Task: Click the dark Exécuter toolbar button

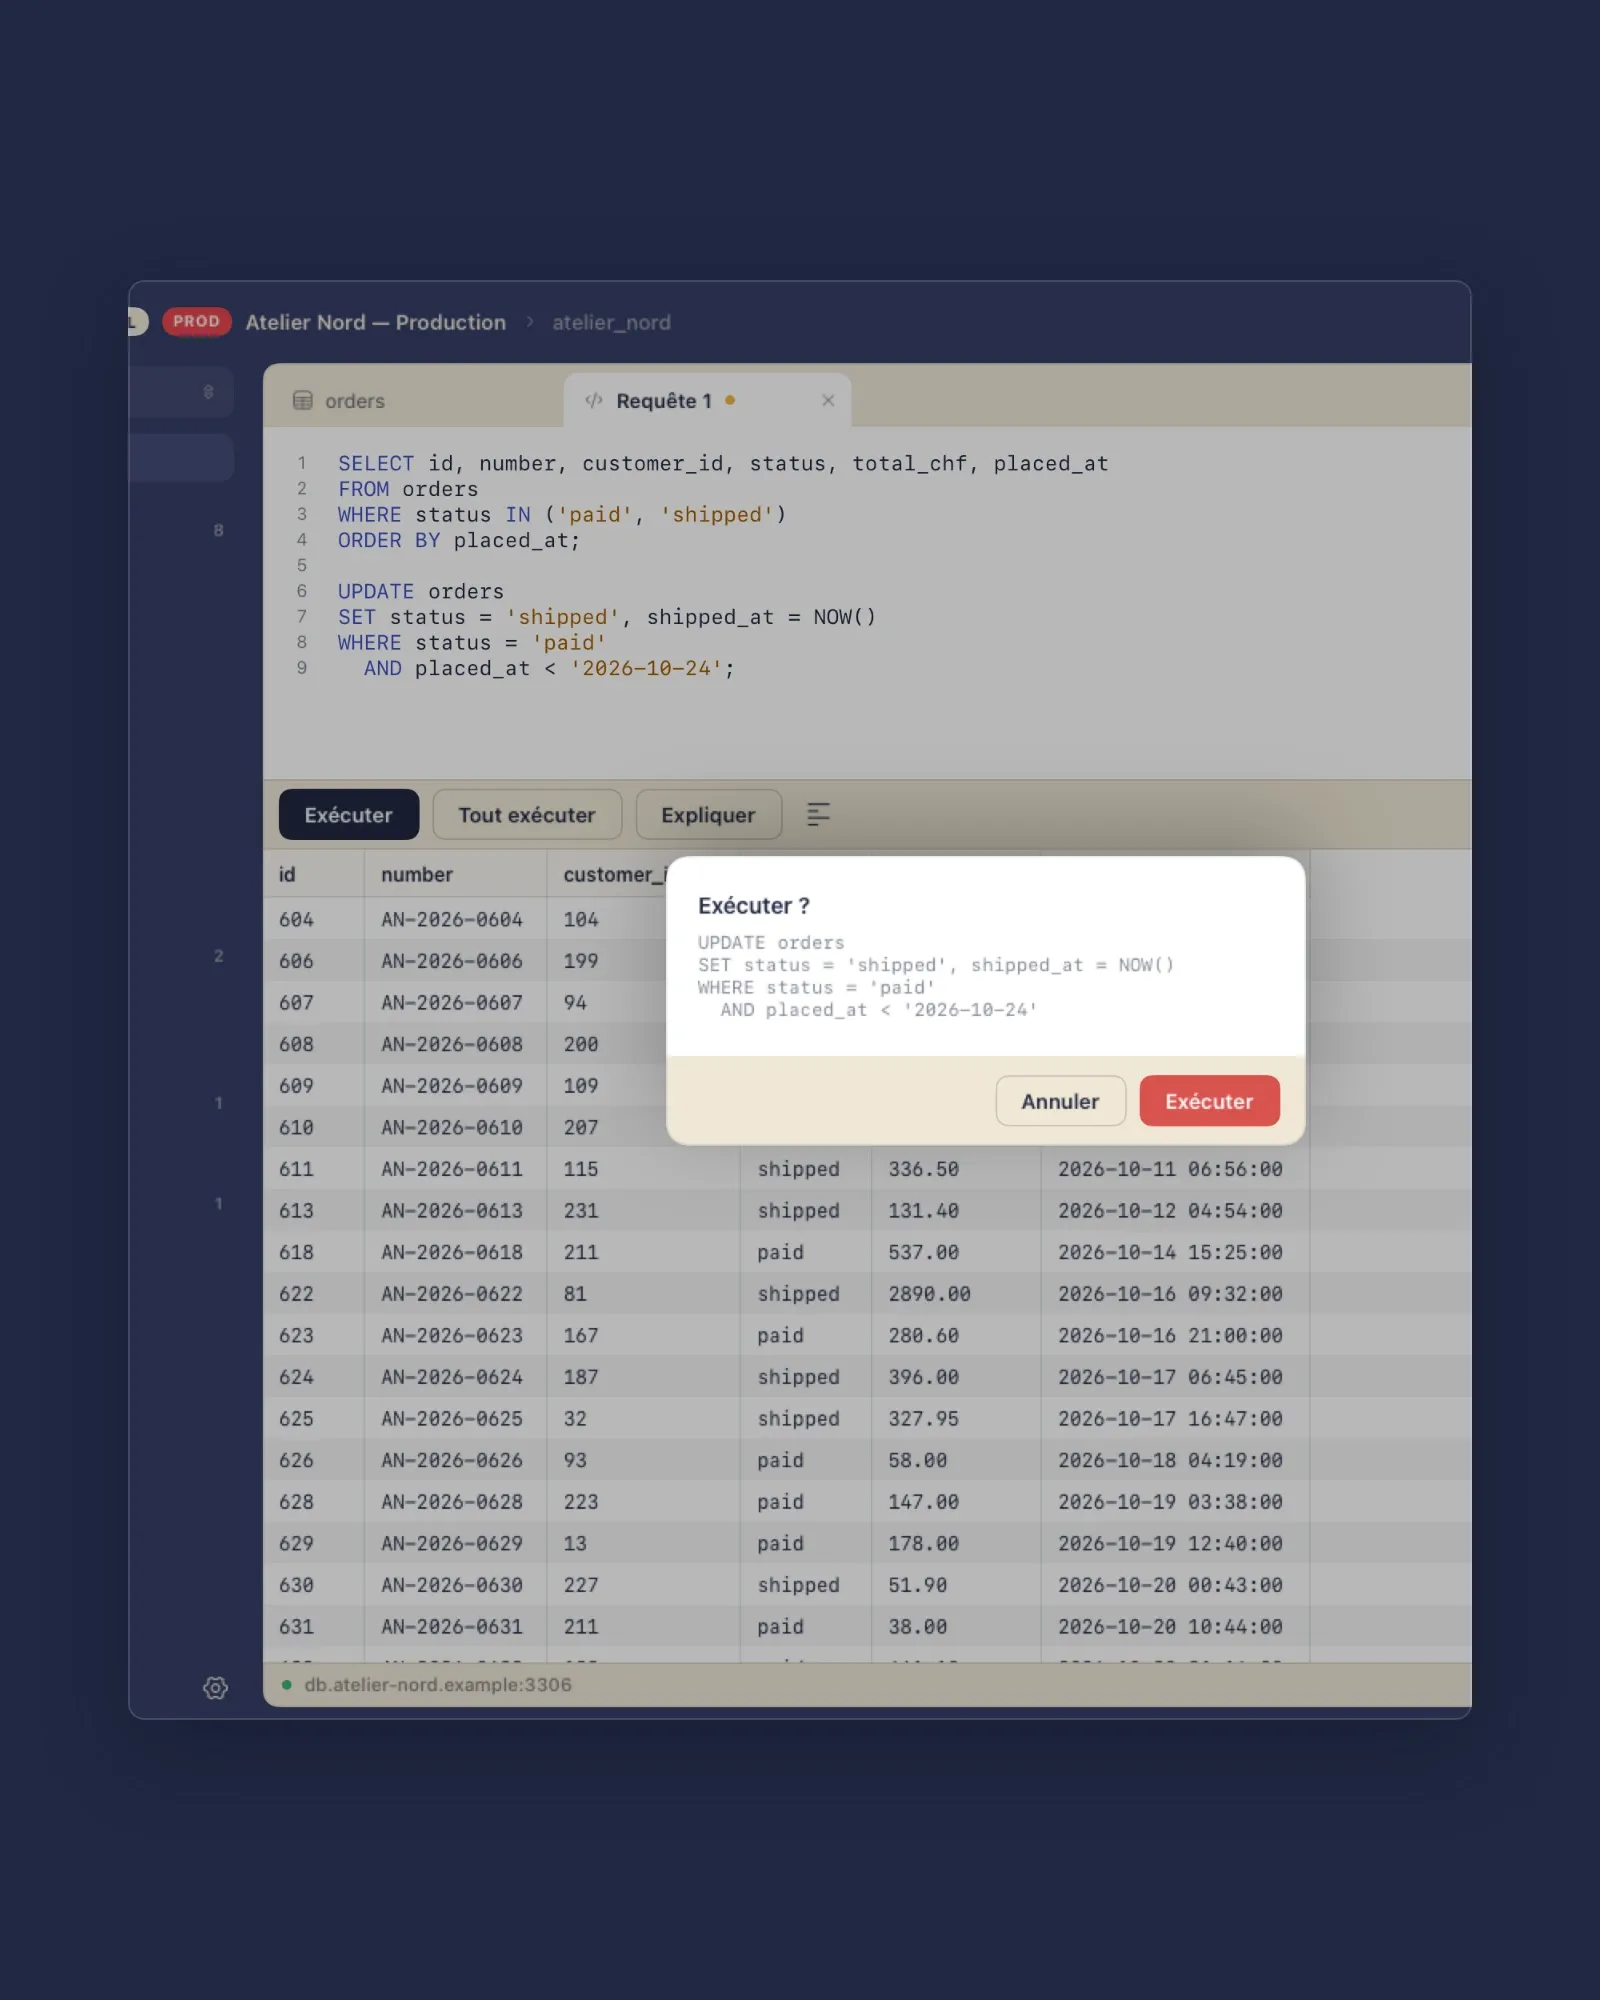Action: pos(348,815)
